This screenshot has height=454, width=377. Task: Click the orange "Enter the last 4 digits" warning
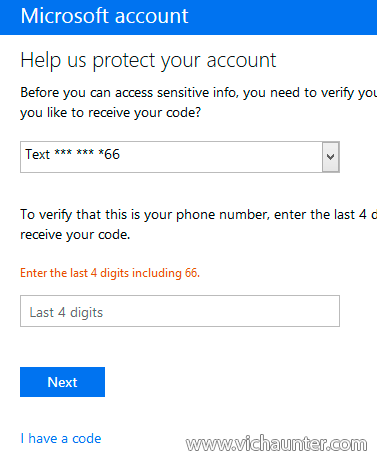(110, 273)
